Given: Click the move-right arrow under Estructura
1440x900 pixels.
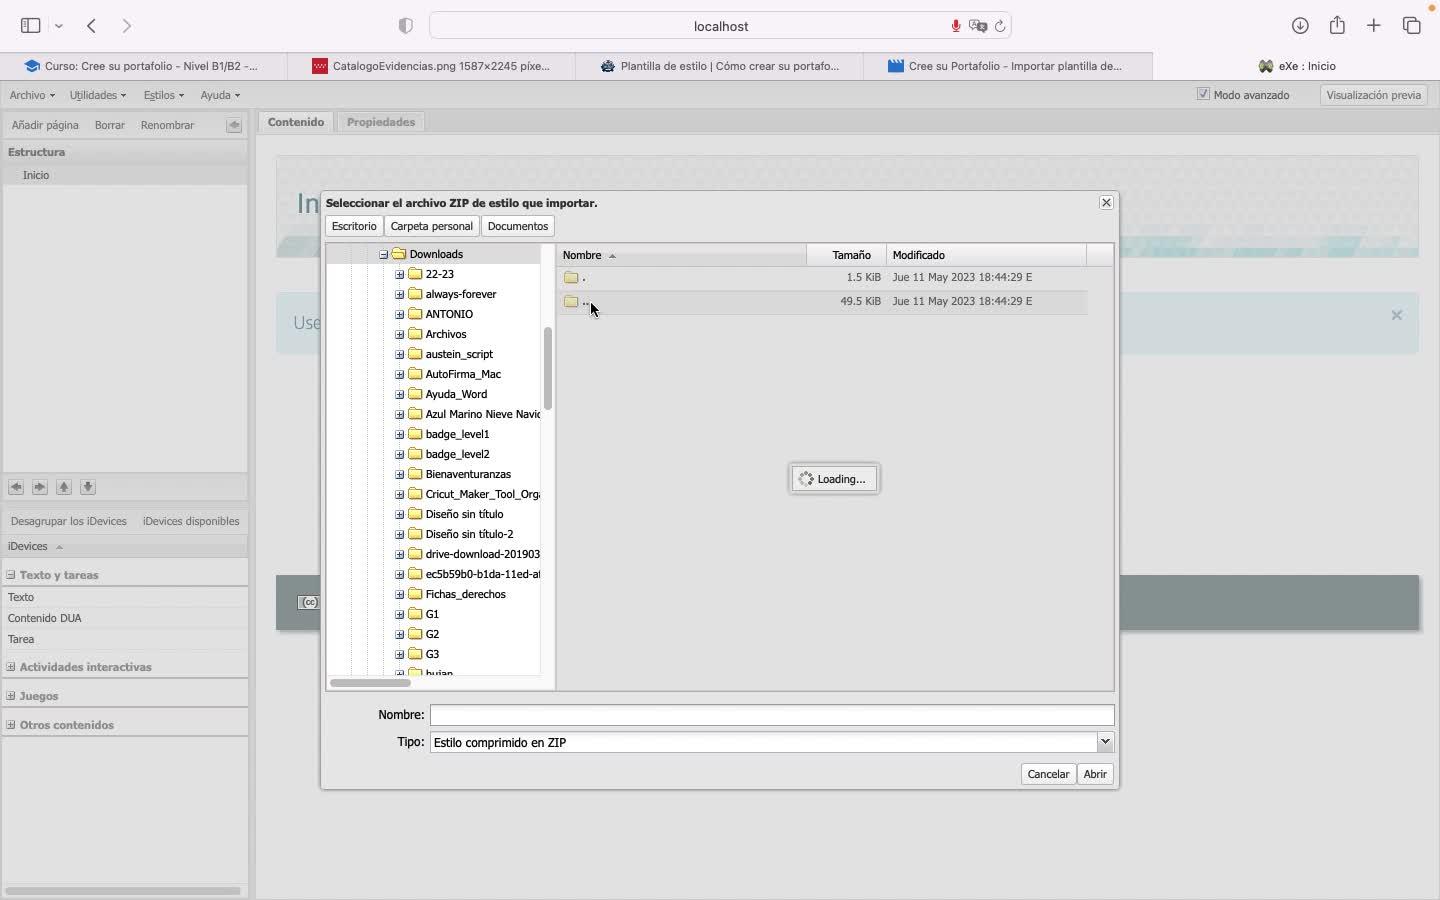Looking at the screenshot, I should (40, 487).
